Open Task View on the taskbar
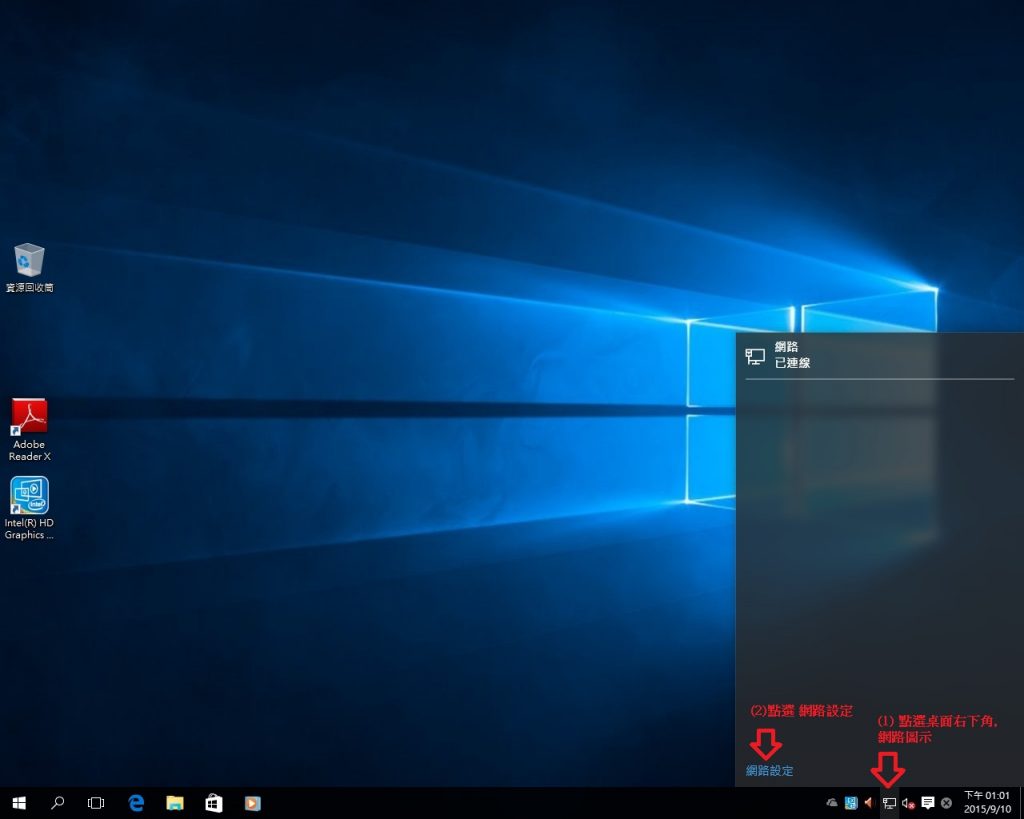The height and width of the screenshot is (819, 1024). (x=96, y=802)
